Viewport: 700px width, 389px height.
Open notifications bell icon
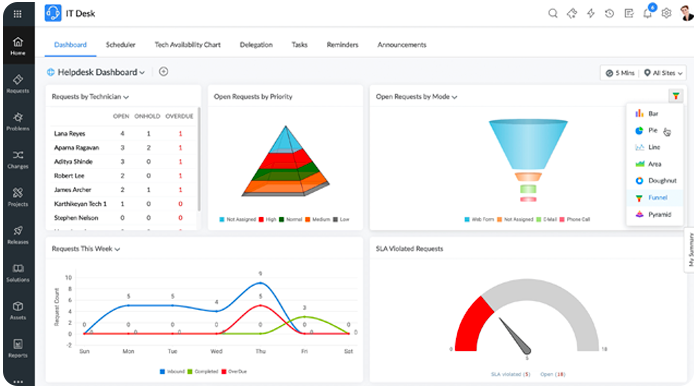click(x=647, y=13)
